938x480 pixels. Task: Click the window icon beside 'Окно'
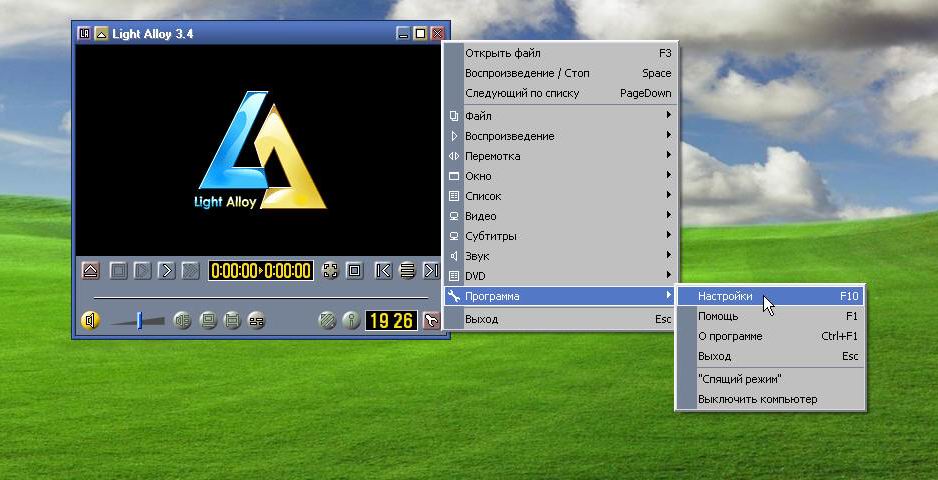(x=453, y=176)
